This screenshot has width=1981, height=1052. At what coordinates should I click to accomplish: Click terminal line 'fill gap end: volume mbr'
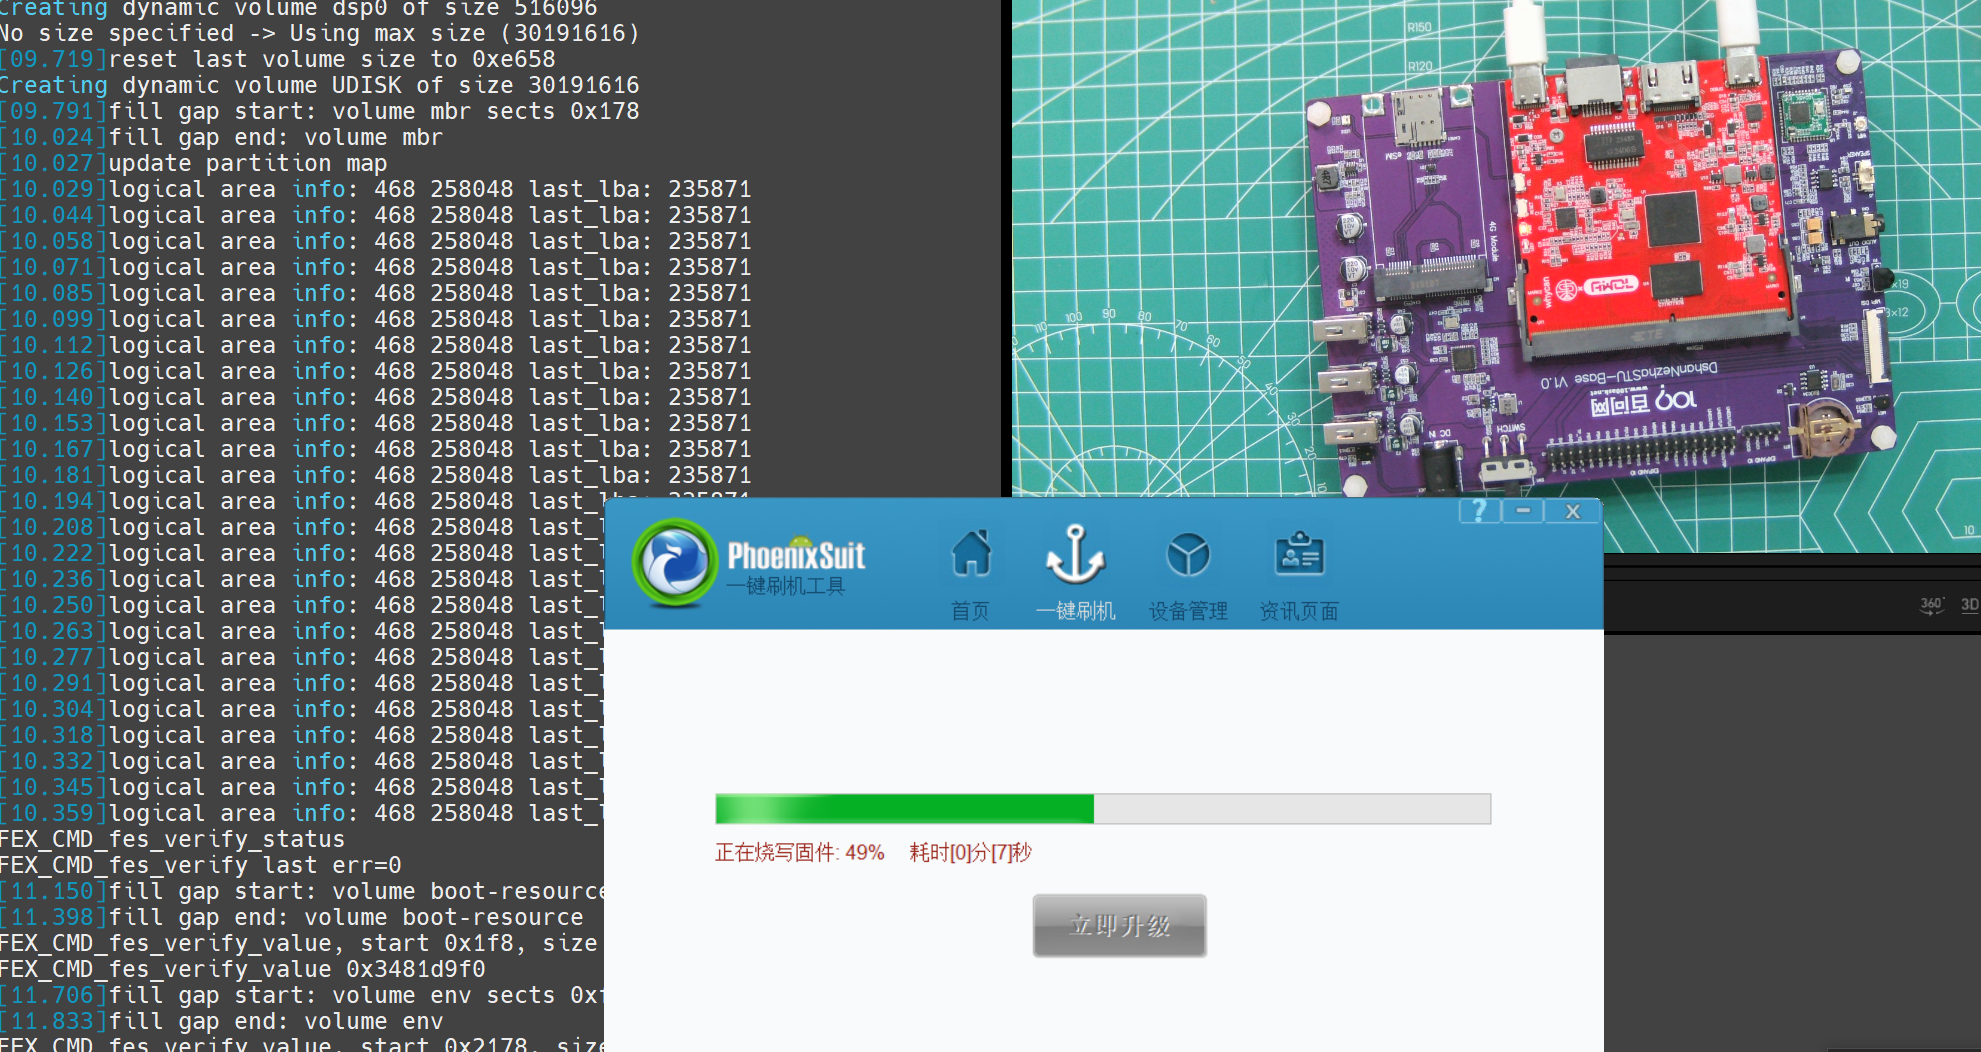(x=221, y=137)
